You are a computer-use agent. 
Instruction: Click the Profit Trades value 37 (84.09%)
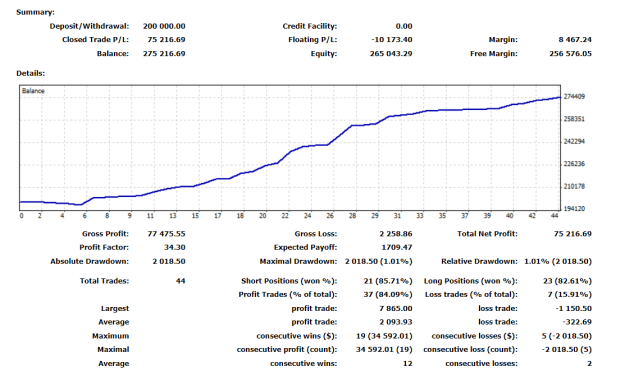pyautogui.click(x=388, y=294)
